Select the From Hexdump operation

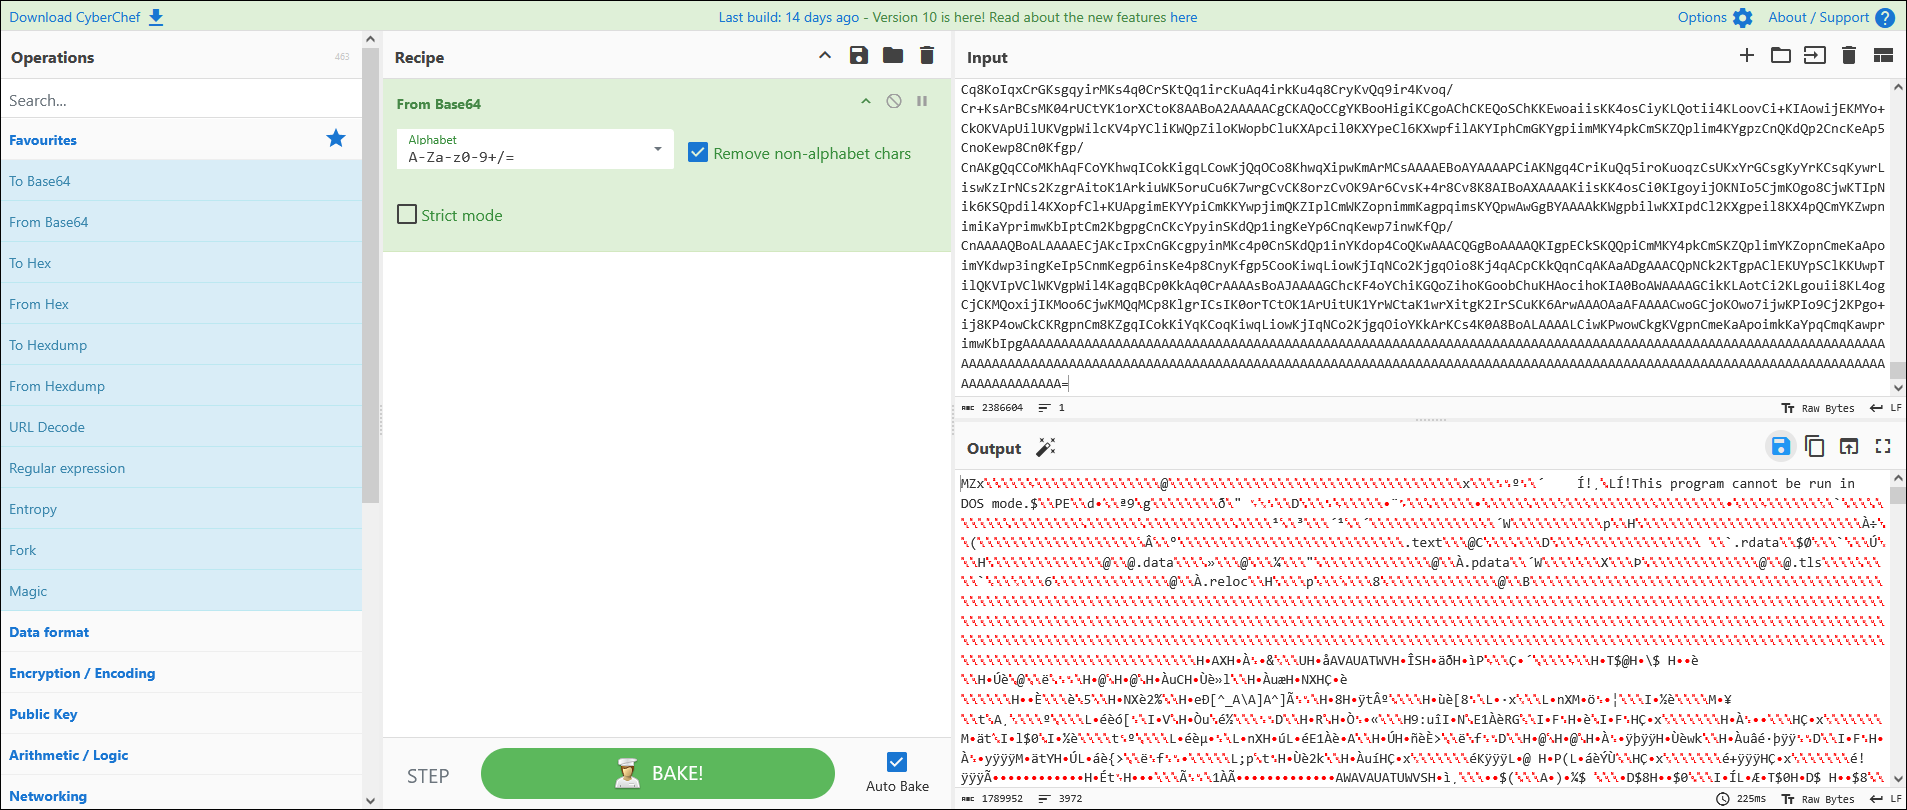(181, 386)
